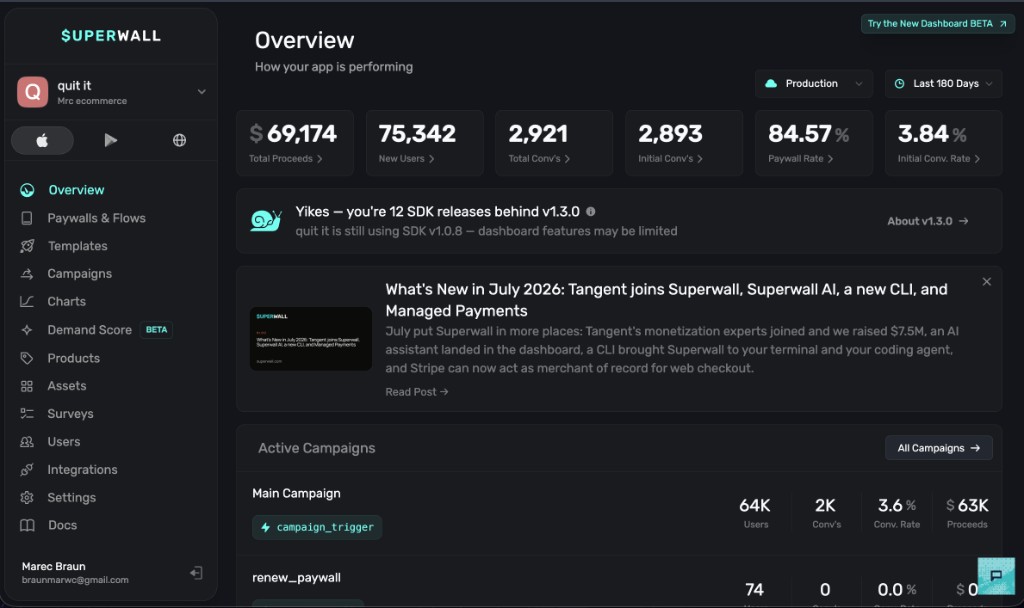Click the What's New post thumbnail
The width and height of the screenshot is (1024, 608).
[x=311, y=338]
